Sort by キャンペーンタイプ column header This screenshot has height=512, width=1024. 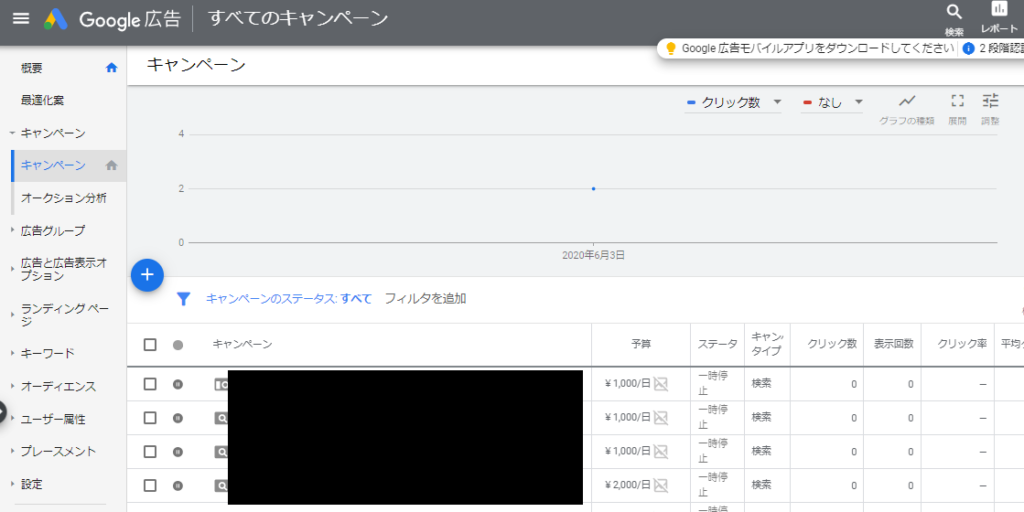click(x=768, y=344)
